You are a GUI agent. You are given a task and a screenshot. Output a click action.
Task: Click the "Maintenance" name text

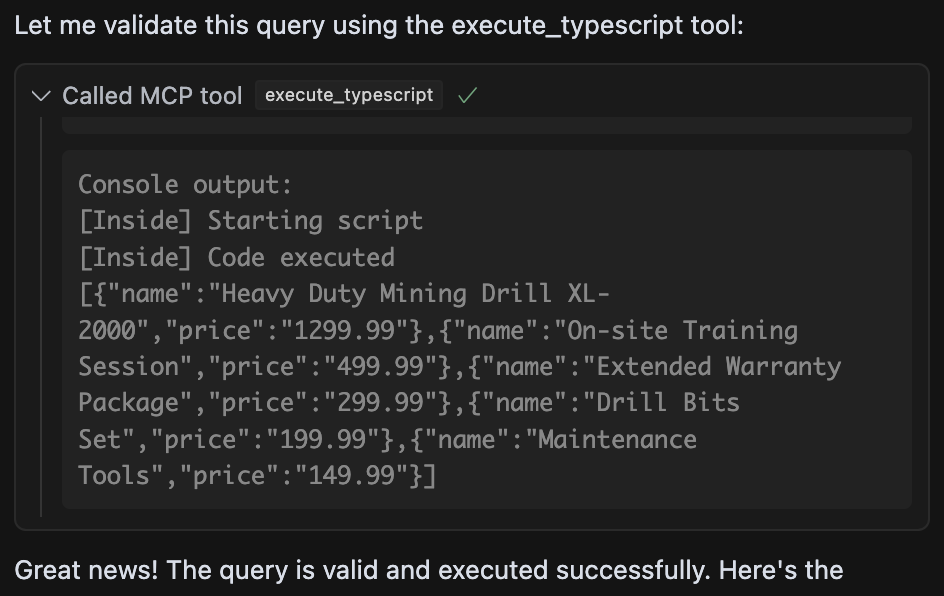[x=618, y=440]
